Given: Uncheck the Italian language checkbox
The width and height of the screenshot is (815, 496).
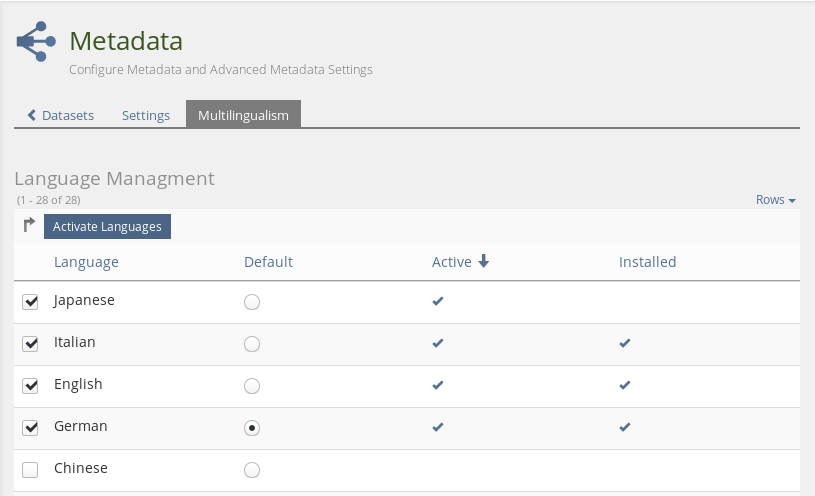Looking at the screenshot, I should pos(30,344).
